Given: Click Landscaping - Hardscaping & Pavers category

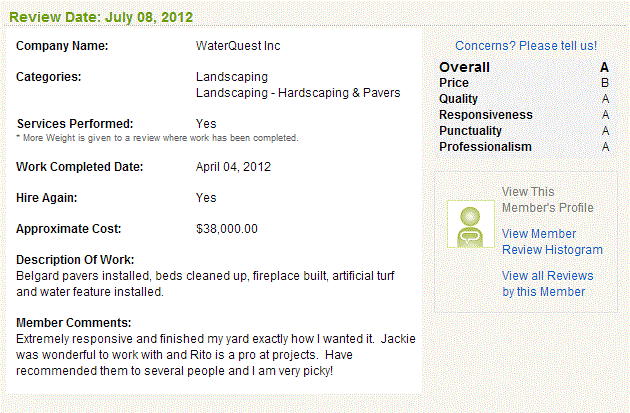Looking at the screenshot, I should (298, 93).
